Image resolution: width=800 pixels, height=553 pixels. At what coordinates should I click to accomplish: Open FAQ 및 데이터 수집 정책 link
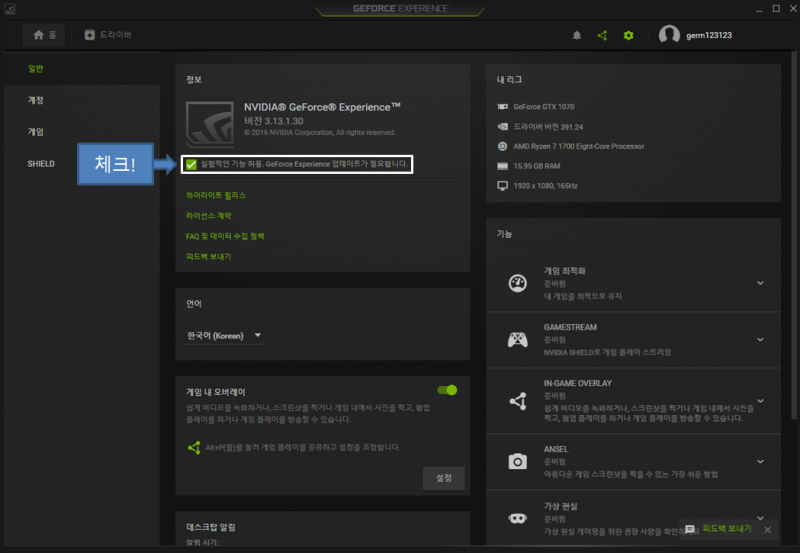click(x=225, y=236)
